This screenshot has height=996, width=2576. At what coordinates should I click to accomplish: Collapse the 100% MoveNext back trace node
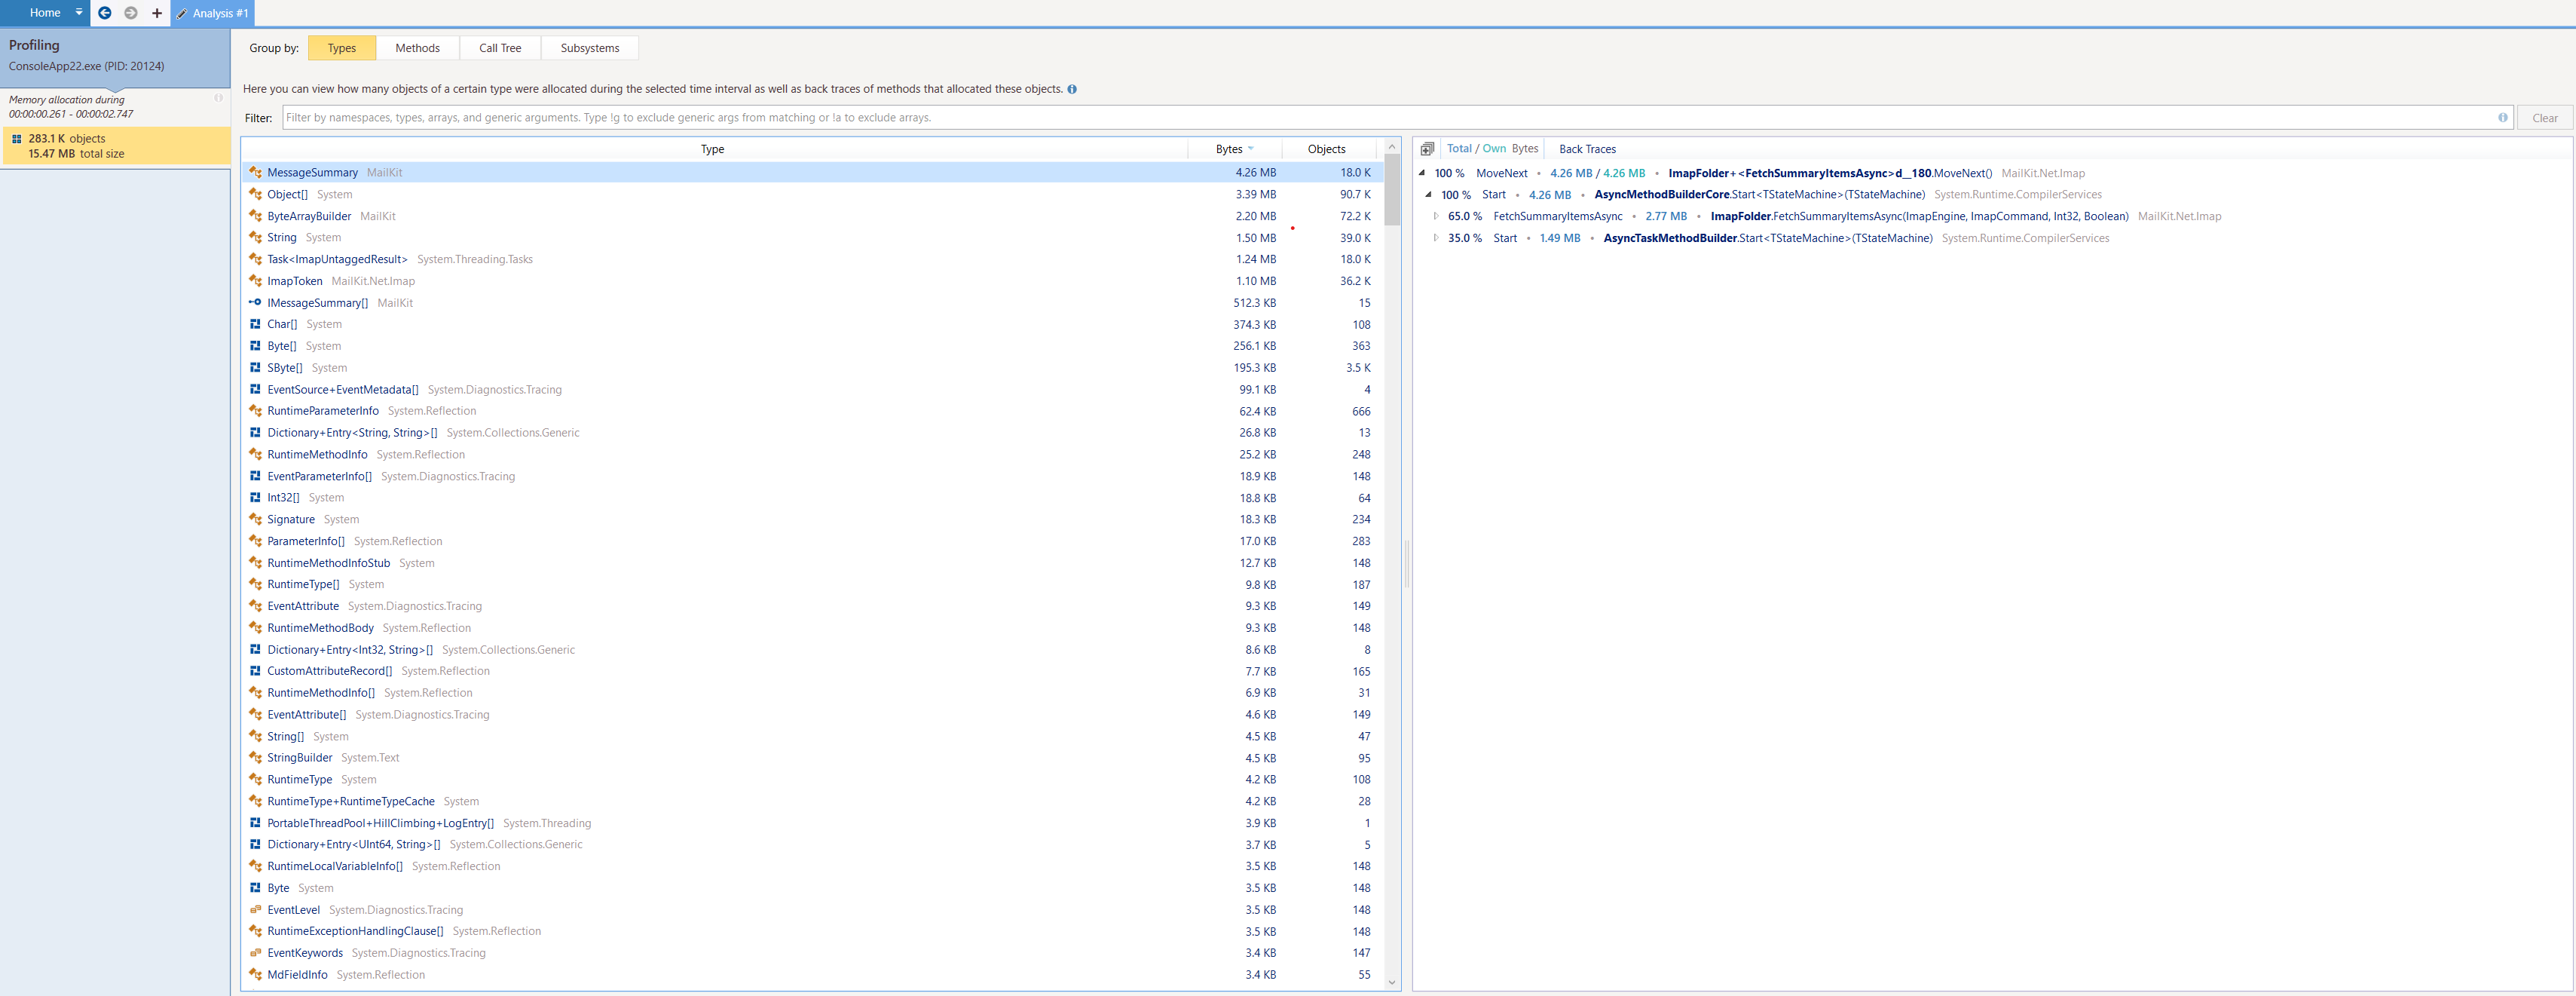(1421, 173)
